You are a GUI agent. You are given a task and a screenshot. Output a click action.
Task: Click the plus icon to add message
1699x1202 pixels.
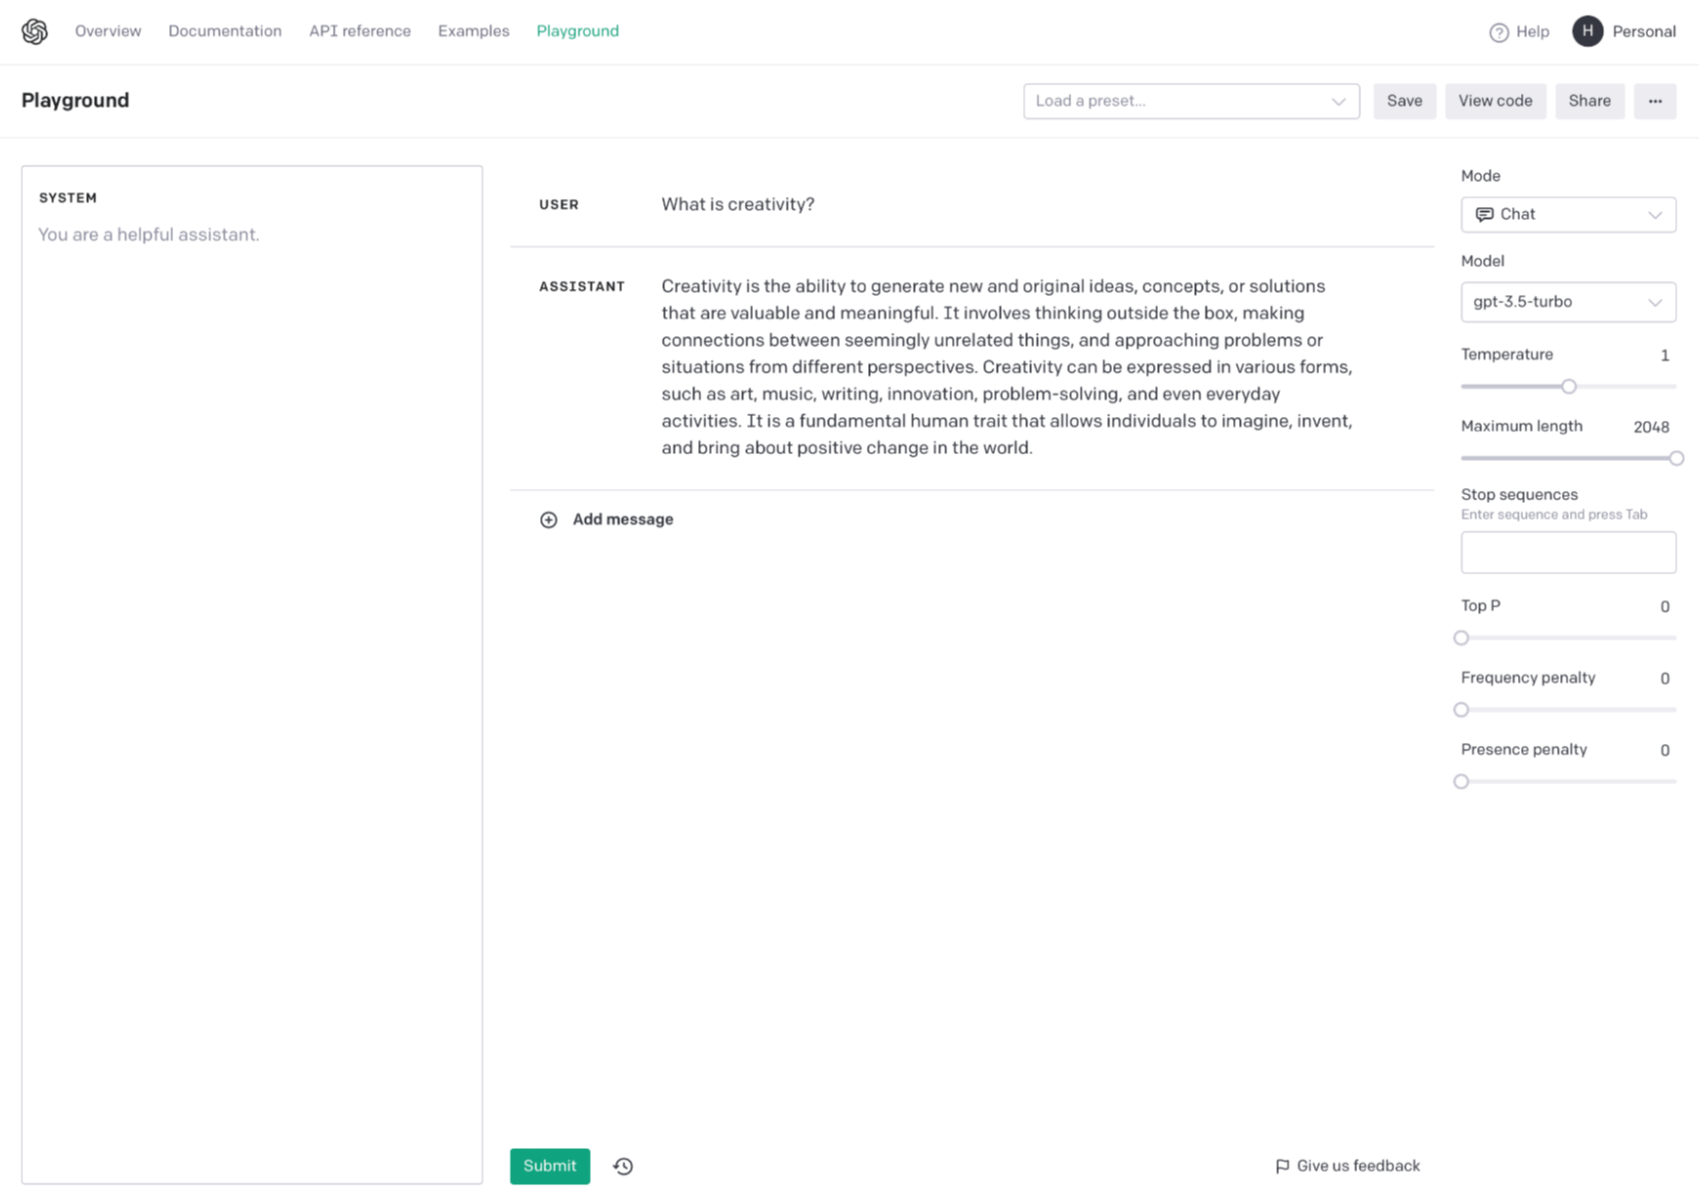point(548,520)
